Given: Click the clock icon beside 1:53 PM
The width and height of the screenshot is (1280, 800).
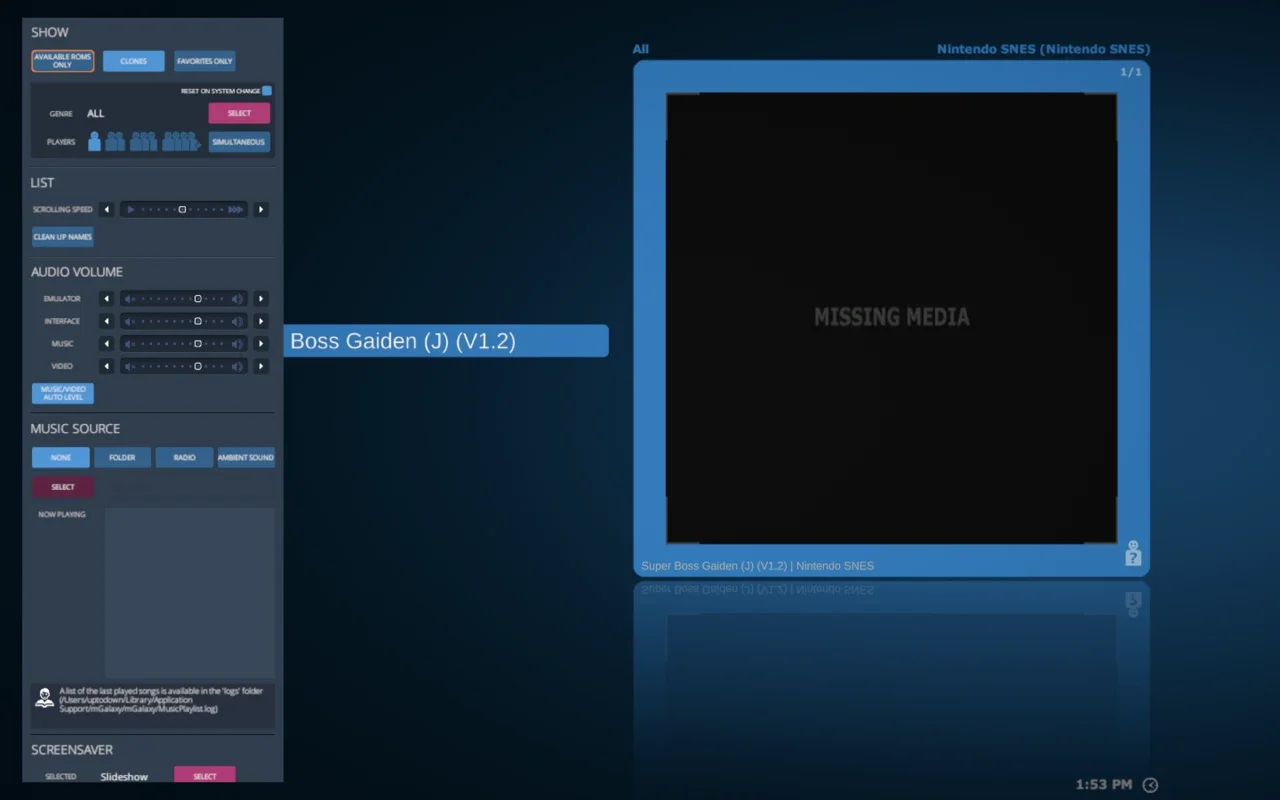Looking at the screenshot, I should tap(1150, 785).
